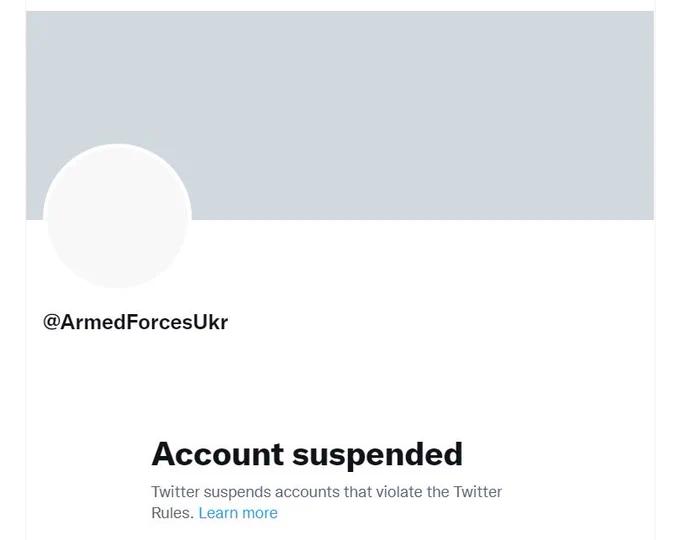Select the @ArmedForcesUkr handle text
Viewport: 680px width, 540px height.
point(135,322)
